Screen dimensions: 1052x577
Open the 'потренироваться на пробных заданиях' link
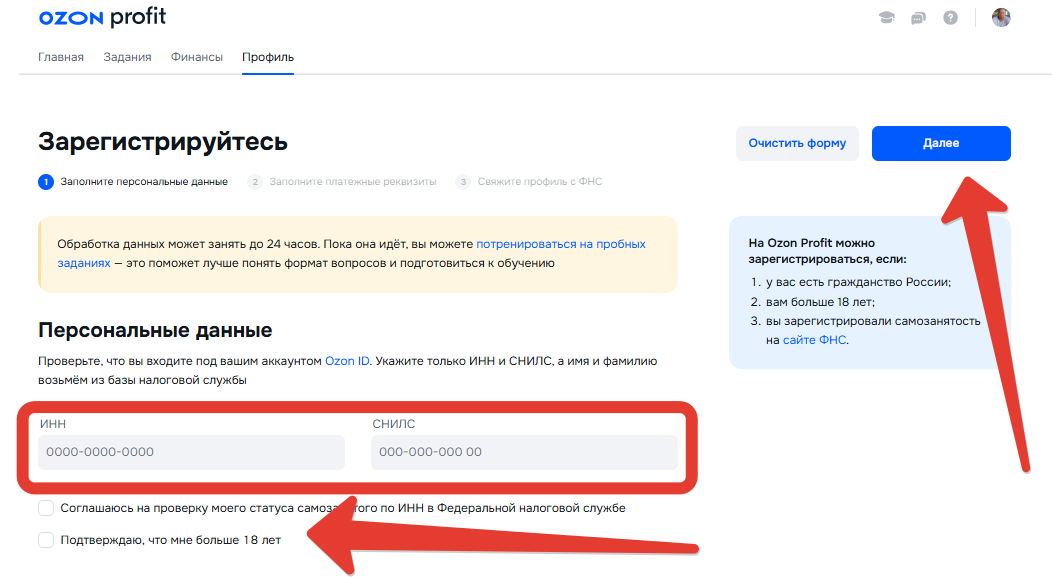[x=560, y=244]
